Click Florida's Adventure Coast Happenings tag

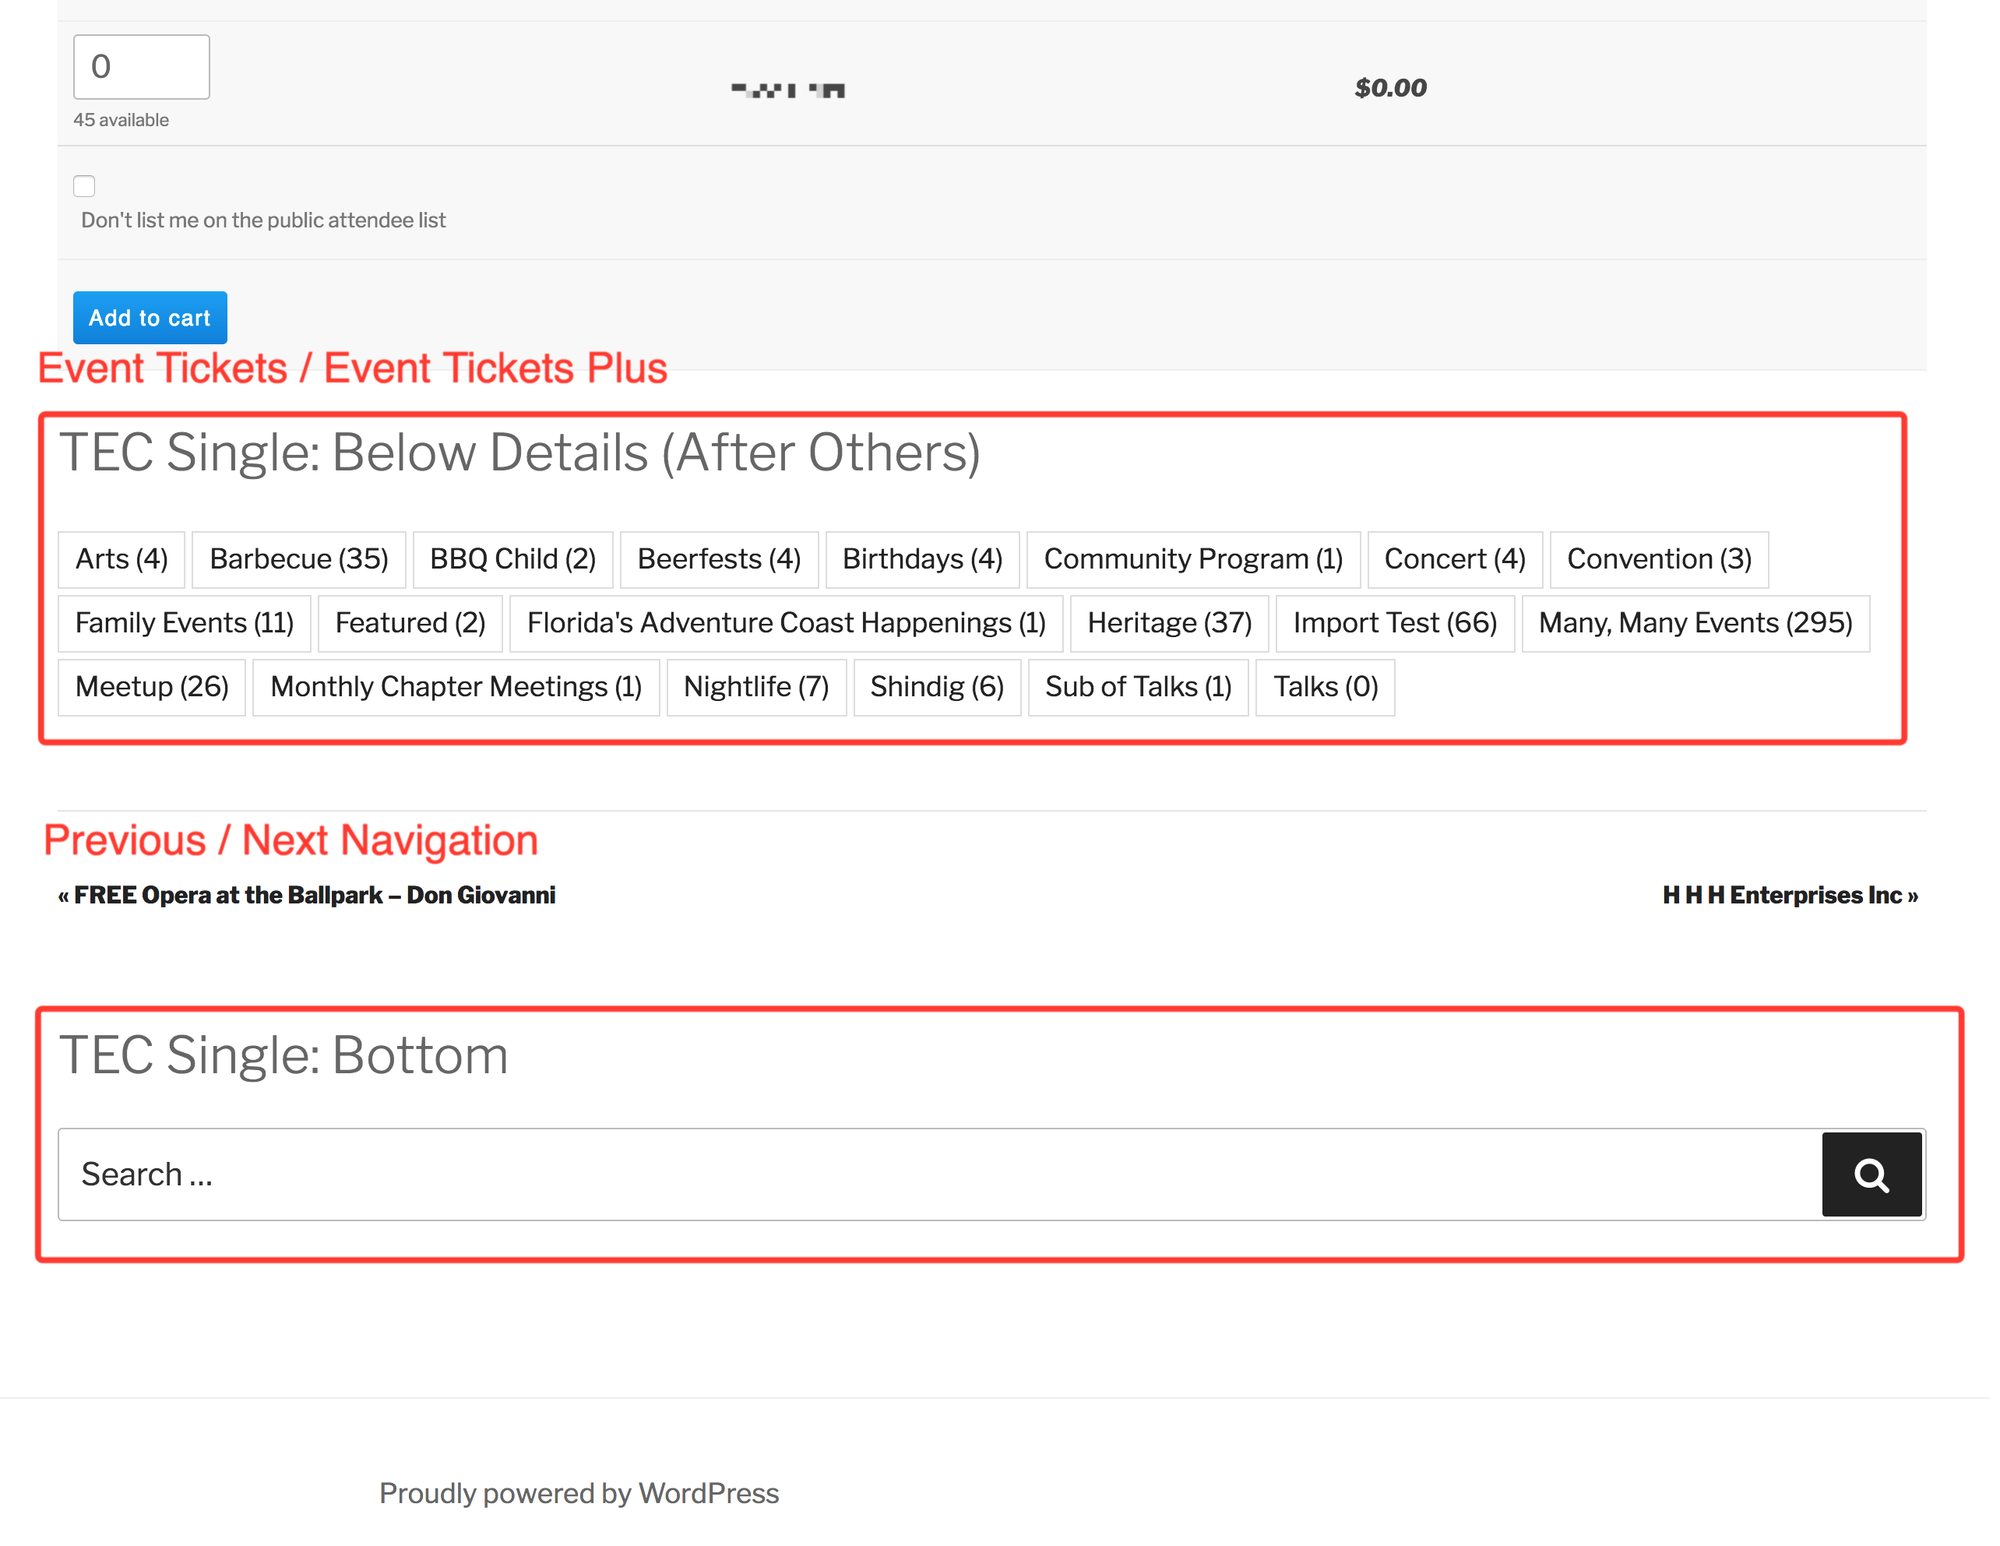(786, 623)
